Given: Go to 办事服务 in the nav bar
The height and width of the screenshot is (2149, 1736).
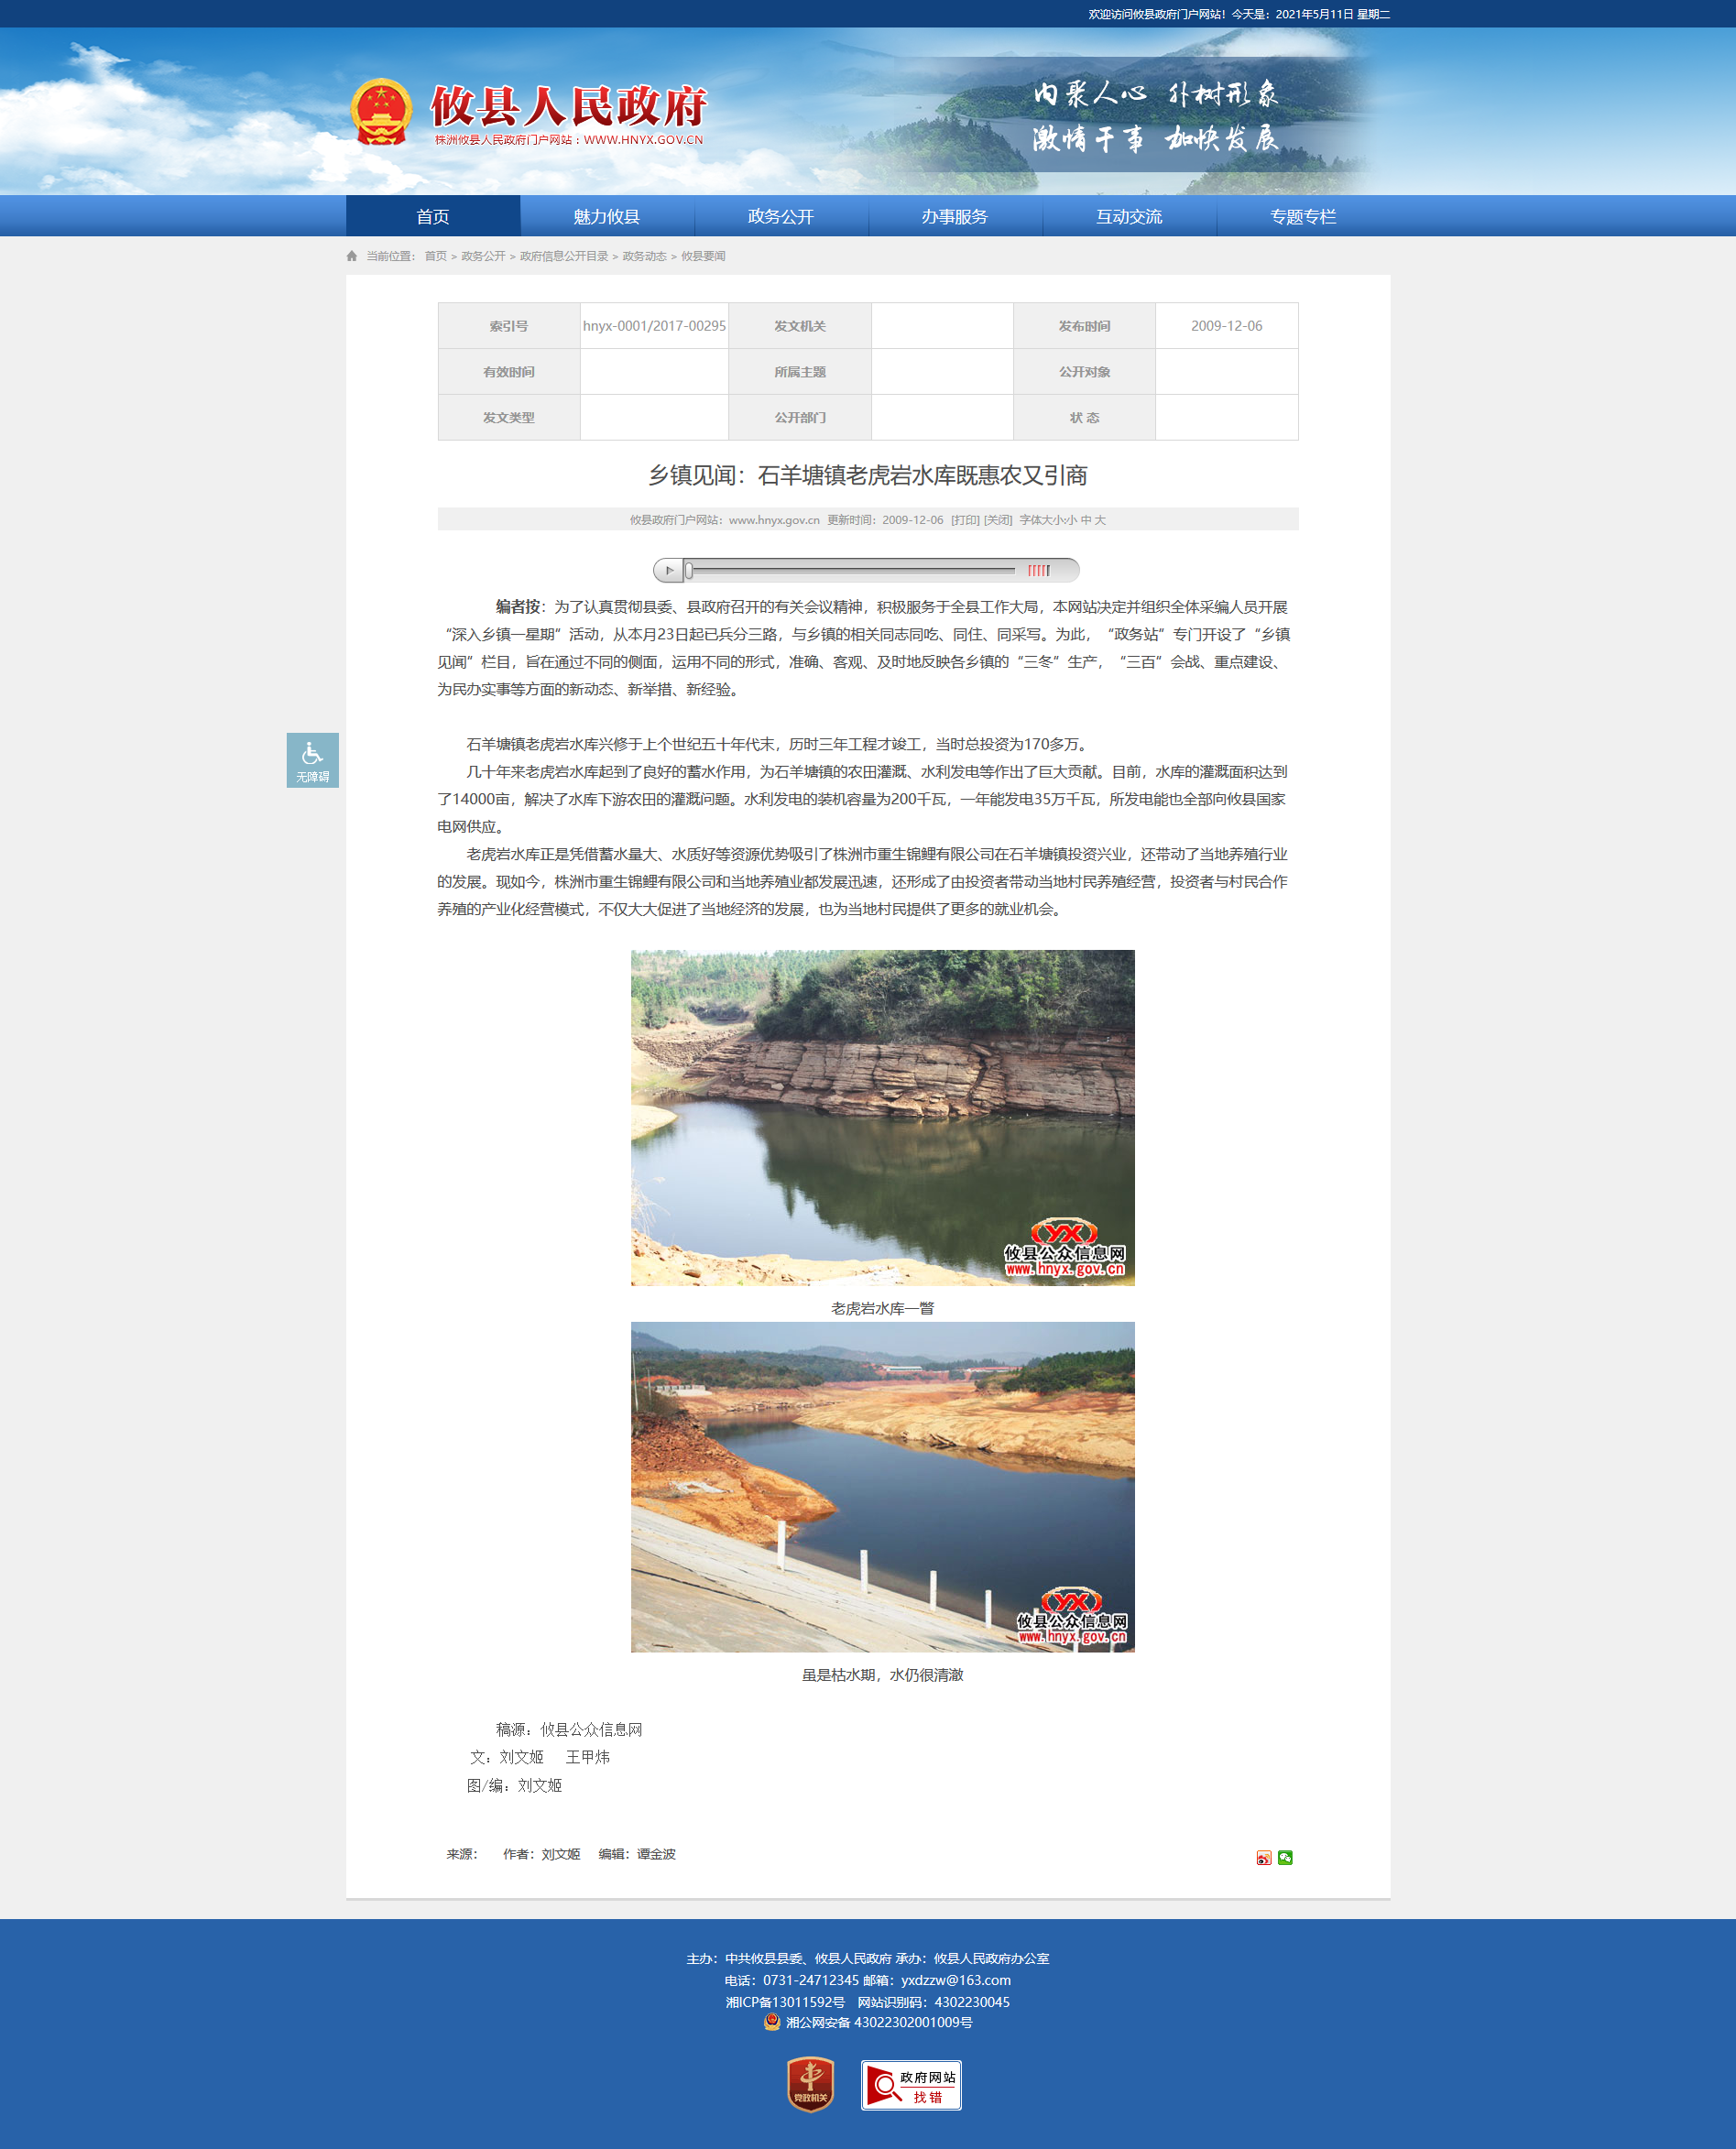Looking at the screenshot, I should (954, 217).
